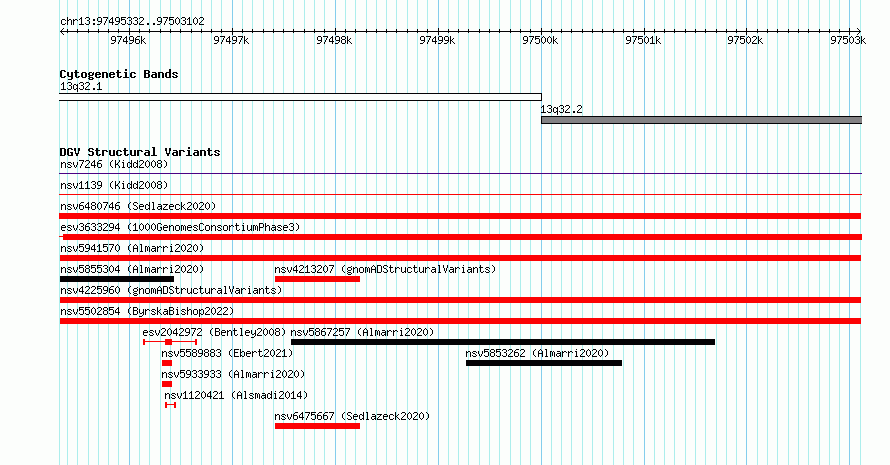Click the black bar beside nsv5867257 label
The width and height of the screenshot is (890, 465).
pyautogui.click(x=503, y=342)
